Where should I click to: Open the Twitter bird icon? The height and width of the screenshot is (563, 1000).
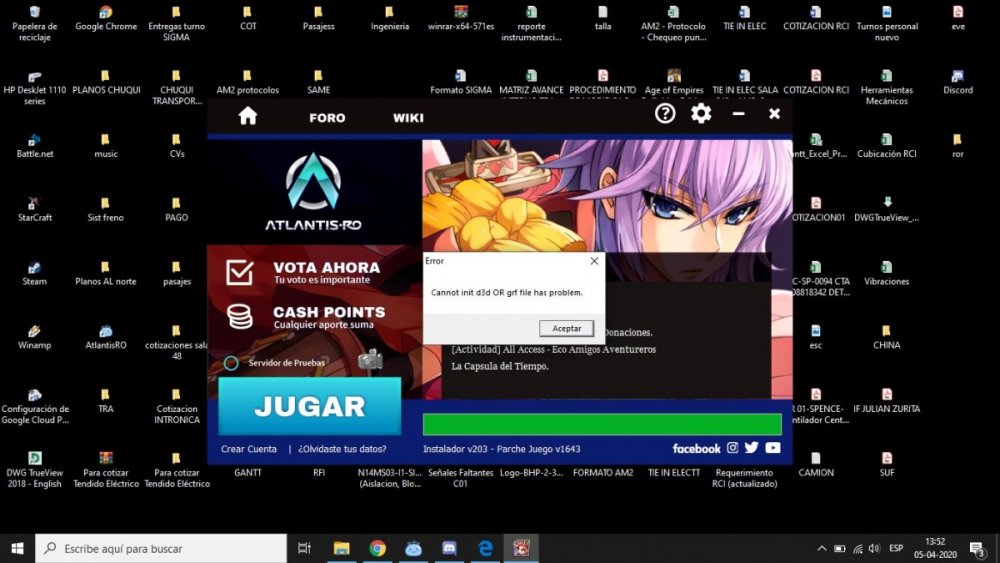[751, 448]
